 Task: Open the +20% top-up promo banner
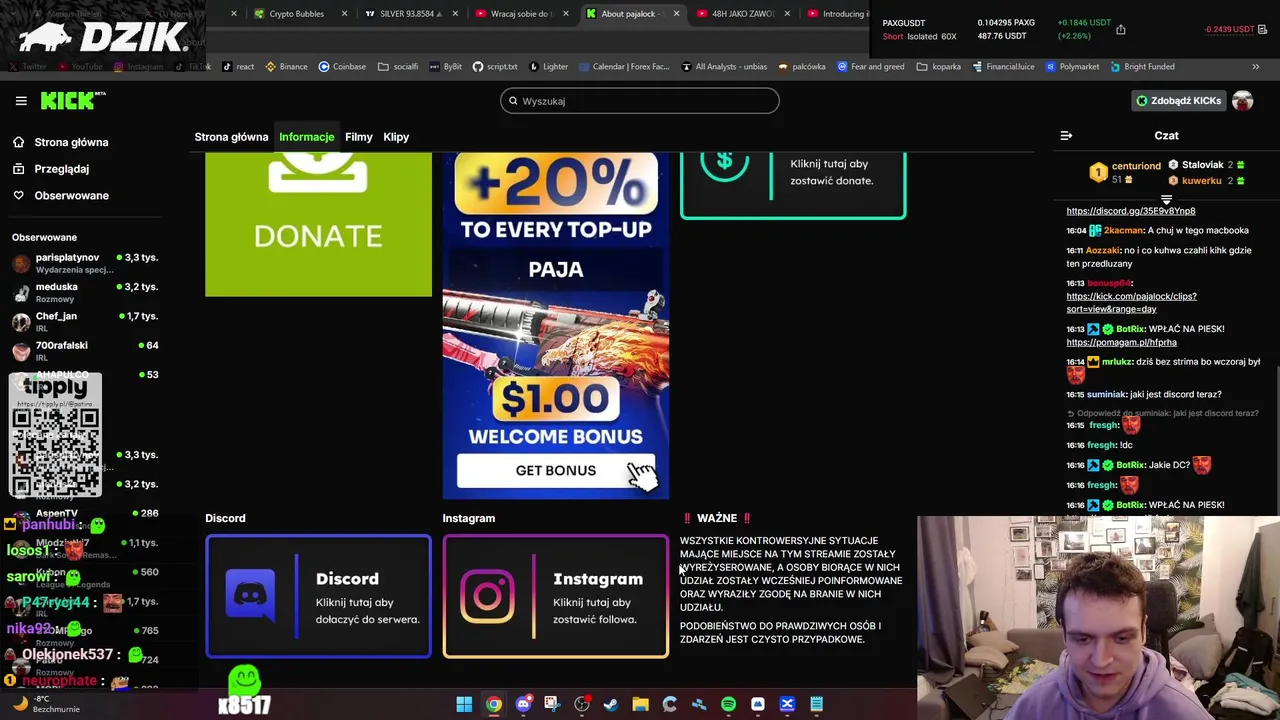coord(556,325)
